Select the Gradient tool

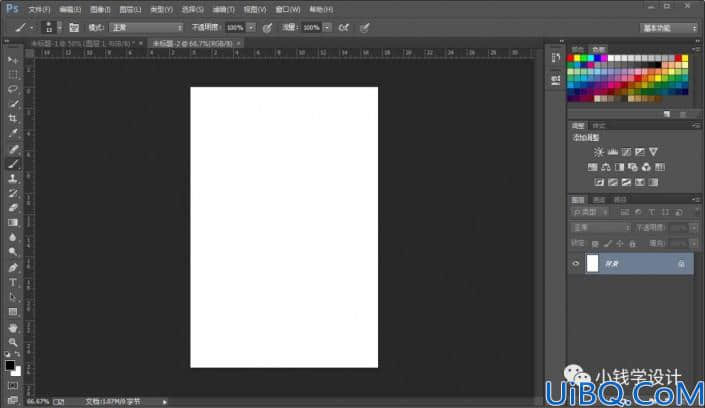click(x=13, y=223)
